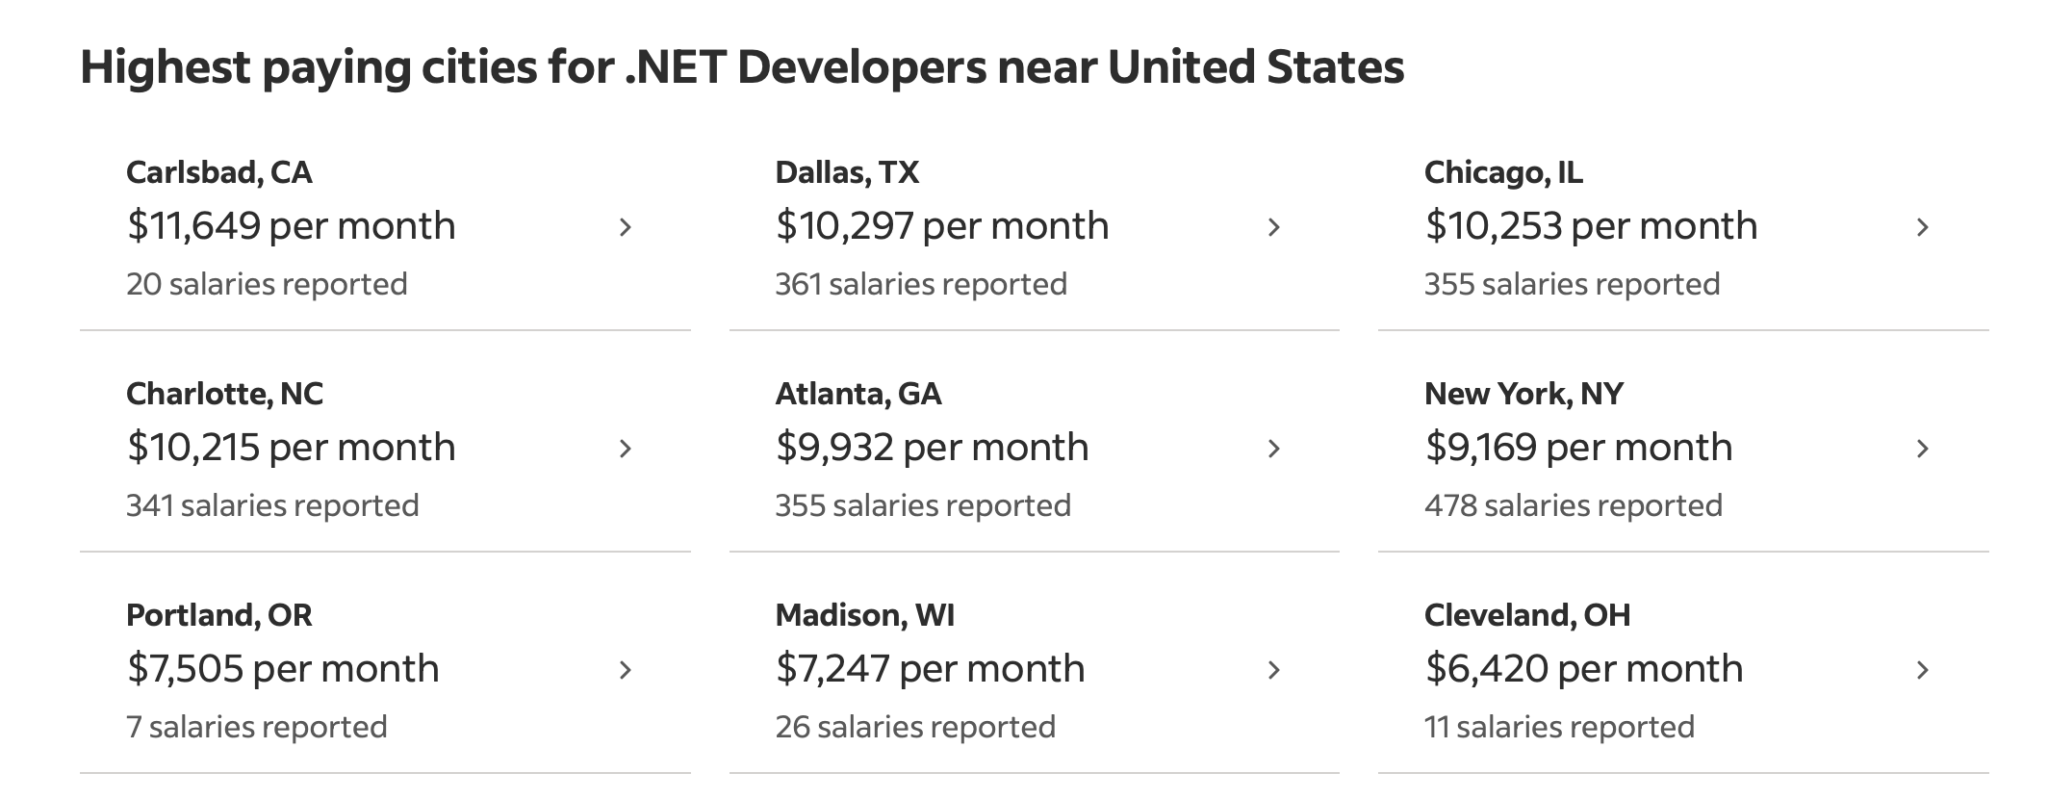
Task: Open the Atlanta, GA salary entry
Action: click(x=932, y=447)
